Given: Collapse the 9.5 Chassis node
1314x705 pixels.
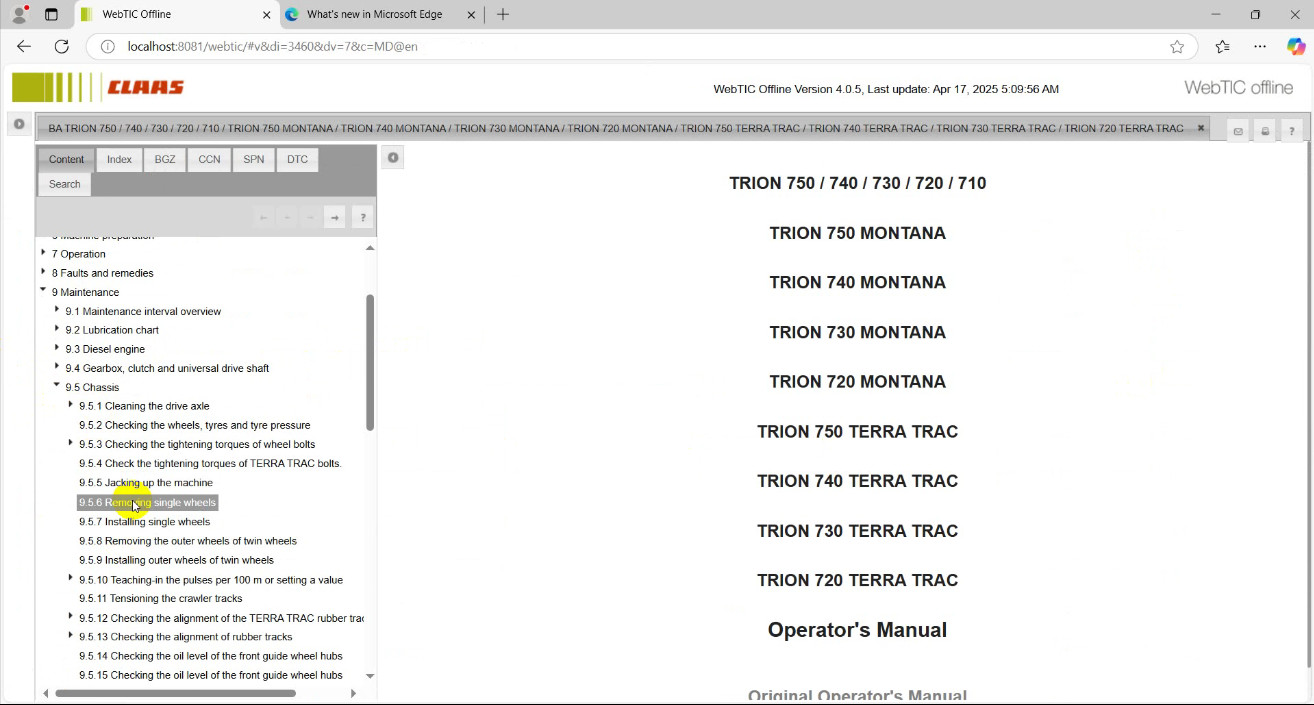Looking at the screenshot, I should (x=57, y=386).
